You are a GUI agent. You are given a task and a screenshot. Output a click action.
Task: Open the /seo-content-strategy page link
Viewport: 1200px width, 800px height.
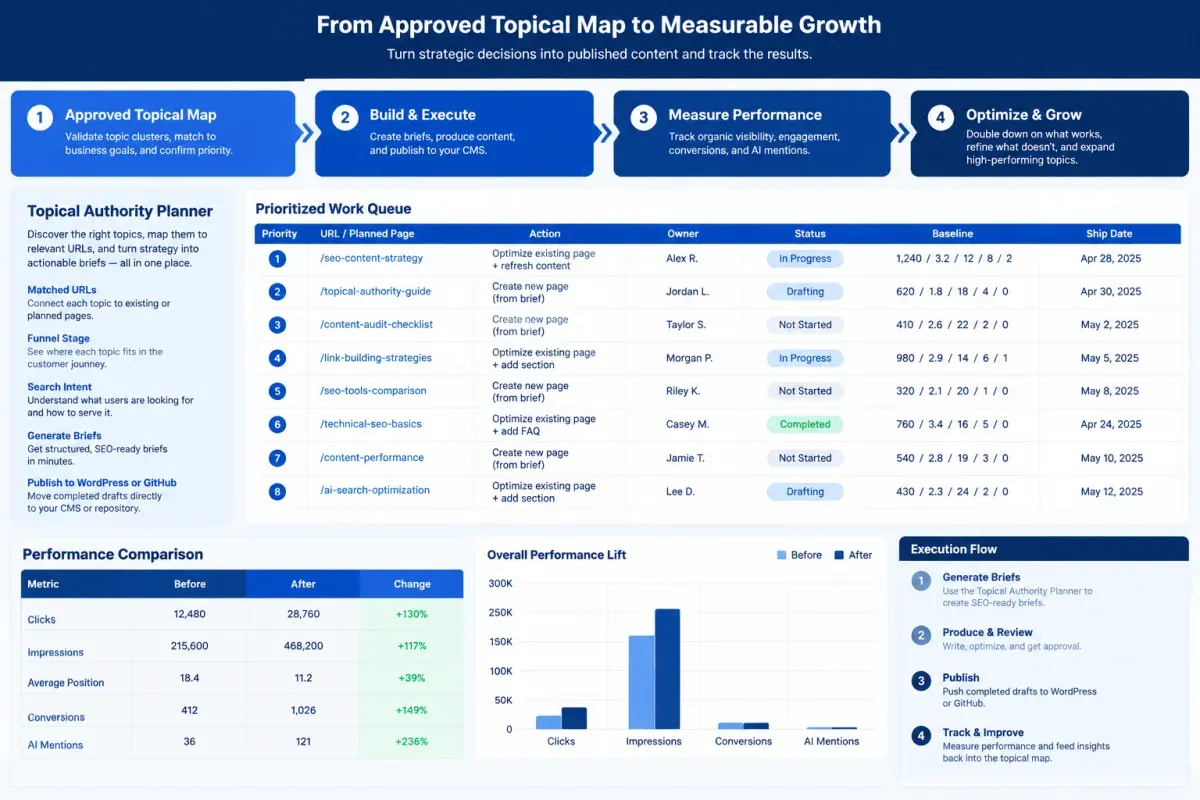pyautogui.click(x=371, y=258)
